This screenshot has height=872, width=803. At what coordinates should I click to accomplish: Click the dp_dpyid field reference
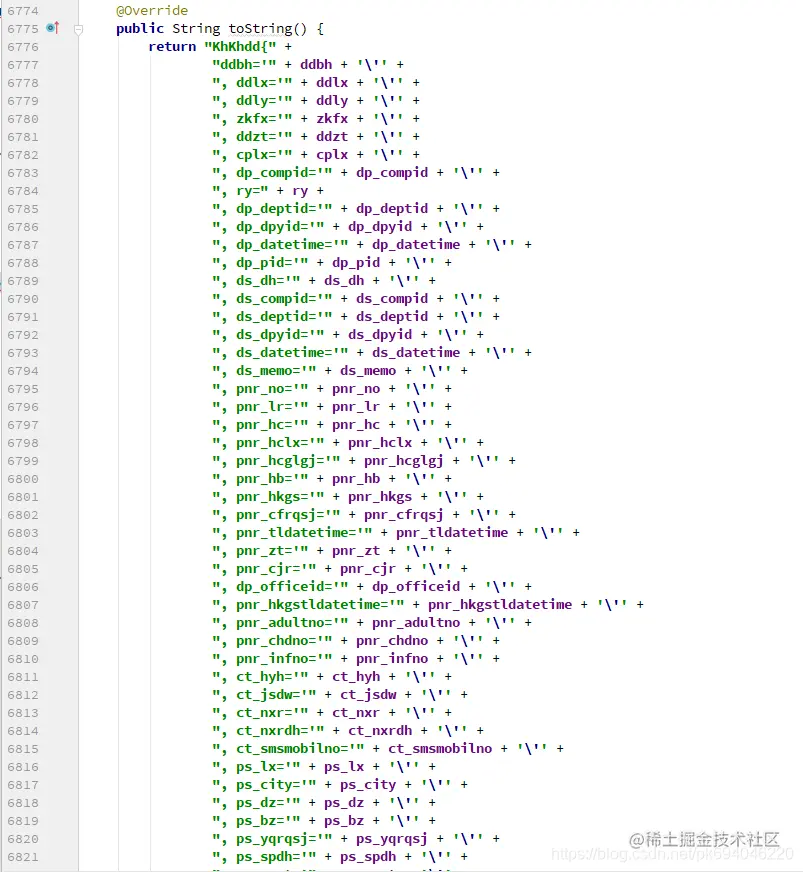tap(380, 226)
